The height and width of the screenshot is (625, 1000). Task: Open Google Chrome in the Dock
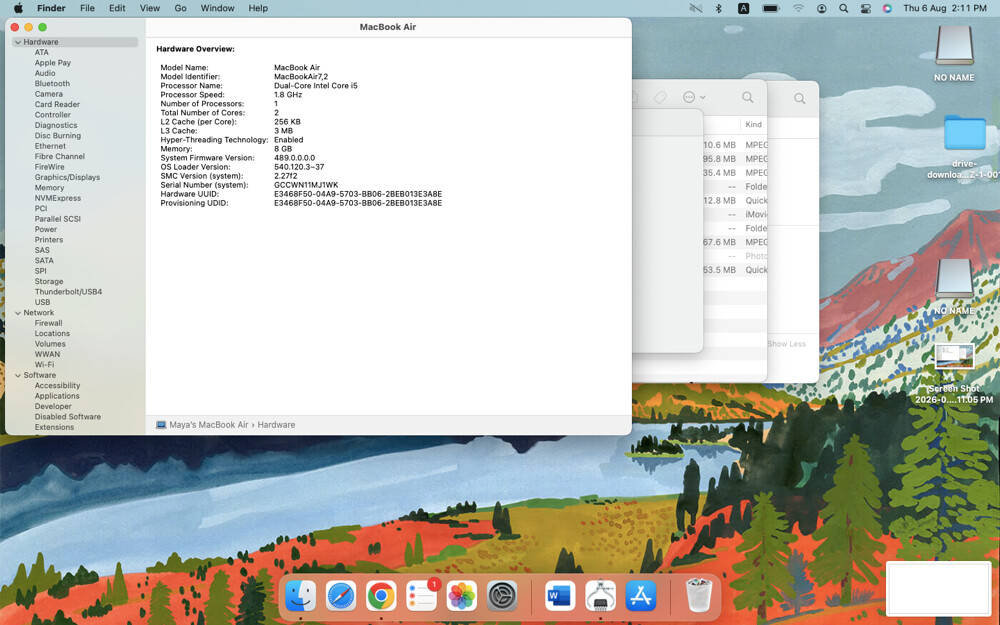pyautogui.click(x=381, y=596)
